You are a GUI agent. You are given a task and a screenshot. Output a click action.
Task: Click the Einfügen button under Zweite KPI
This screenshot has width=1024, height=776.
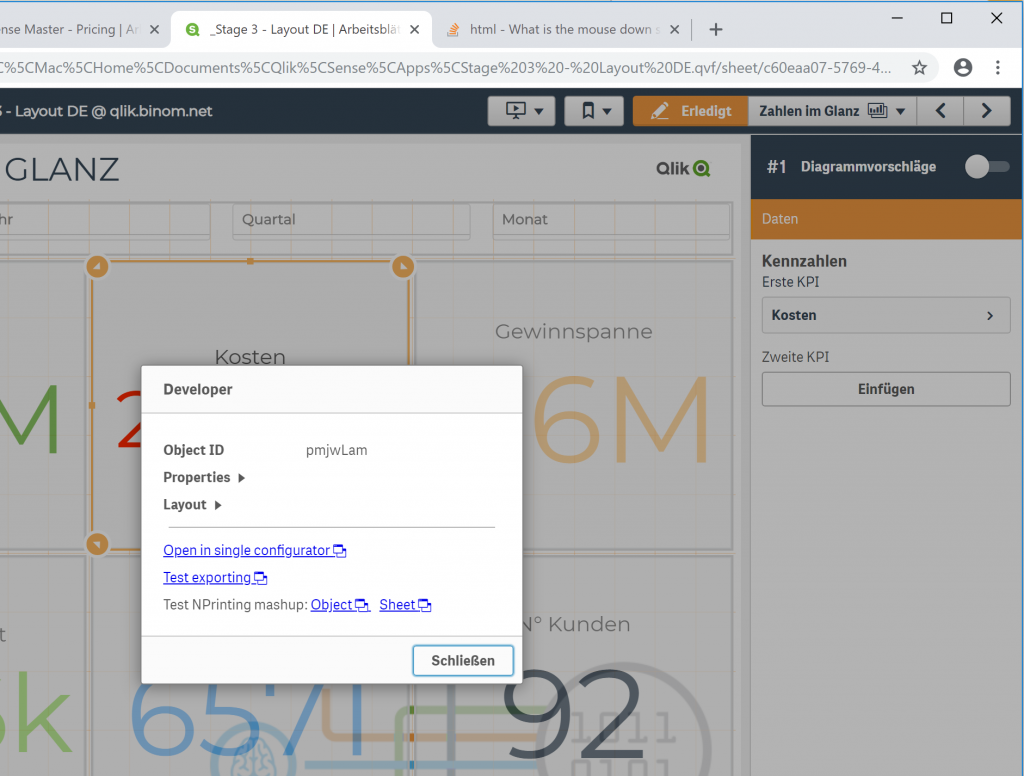[x=885, y=389]
